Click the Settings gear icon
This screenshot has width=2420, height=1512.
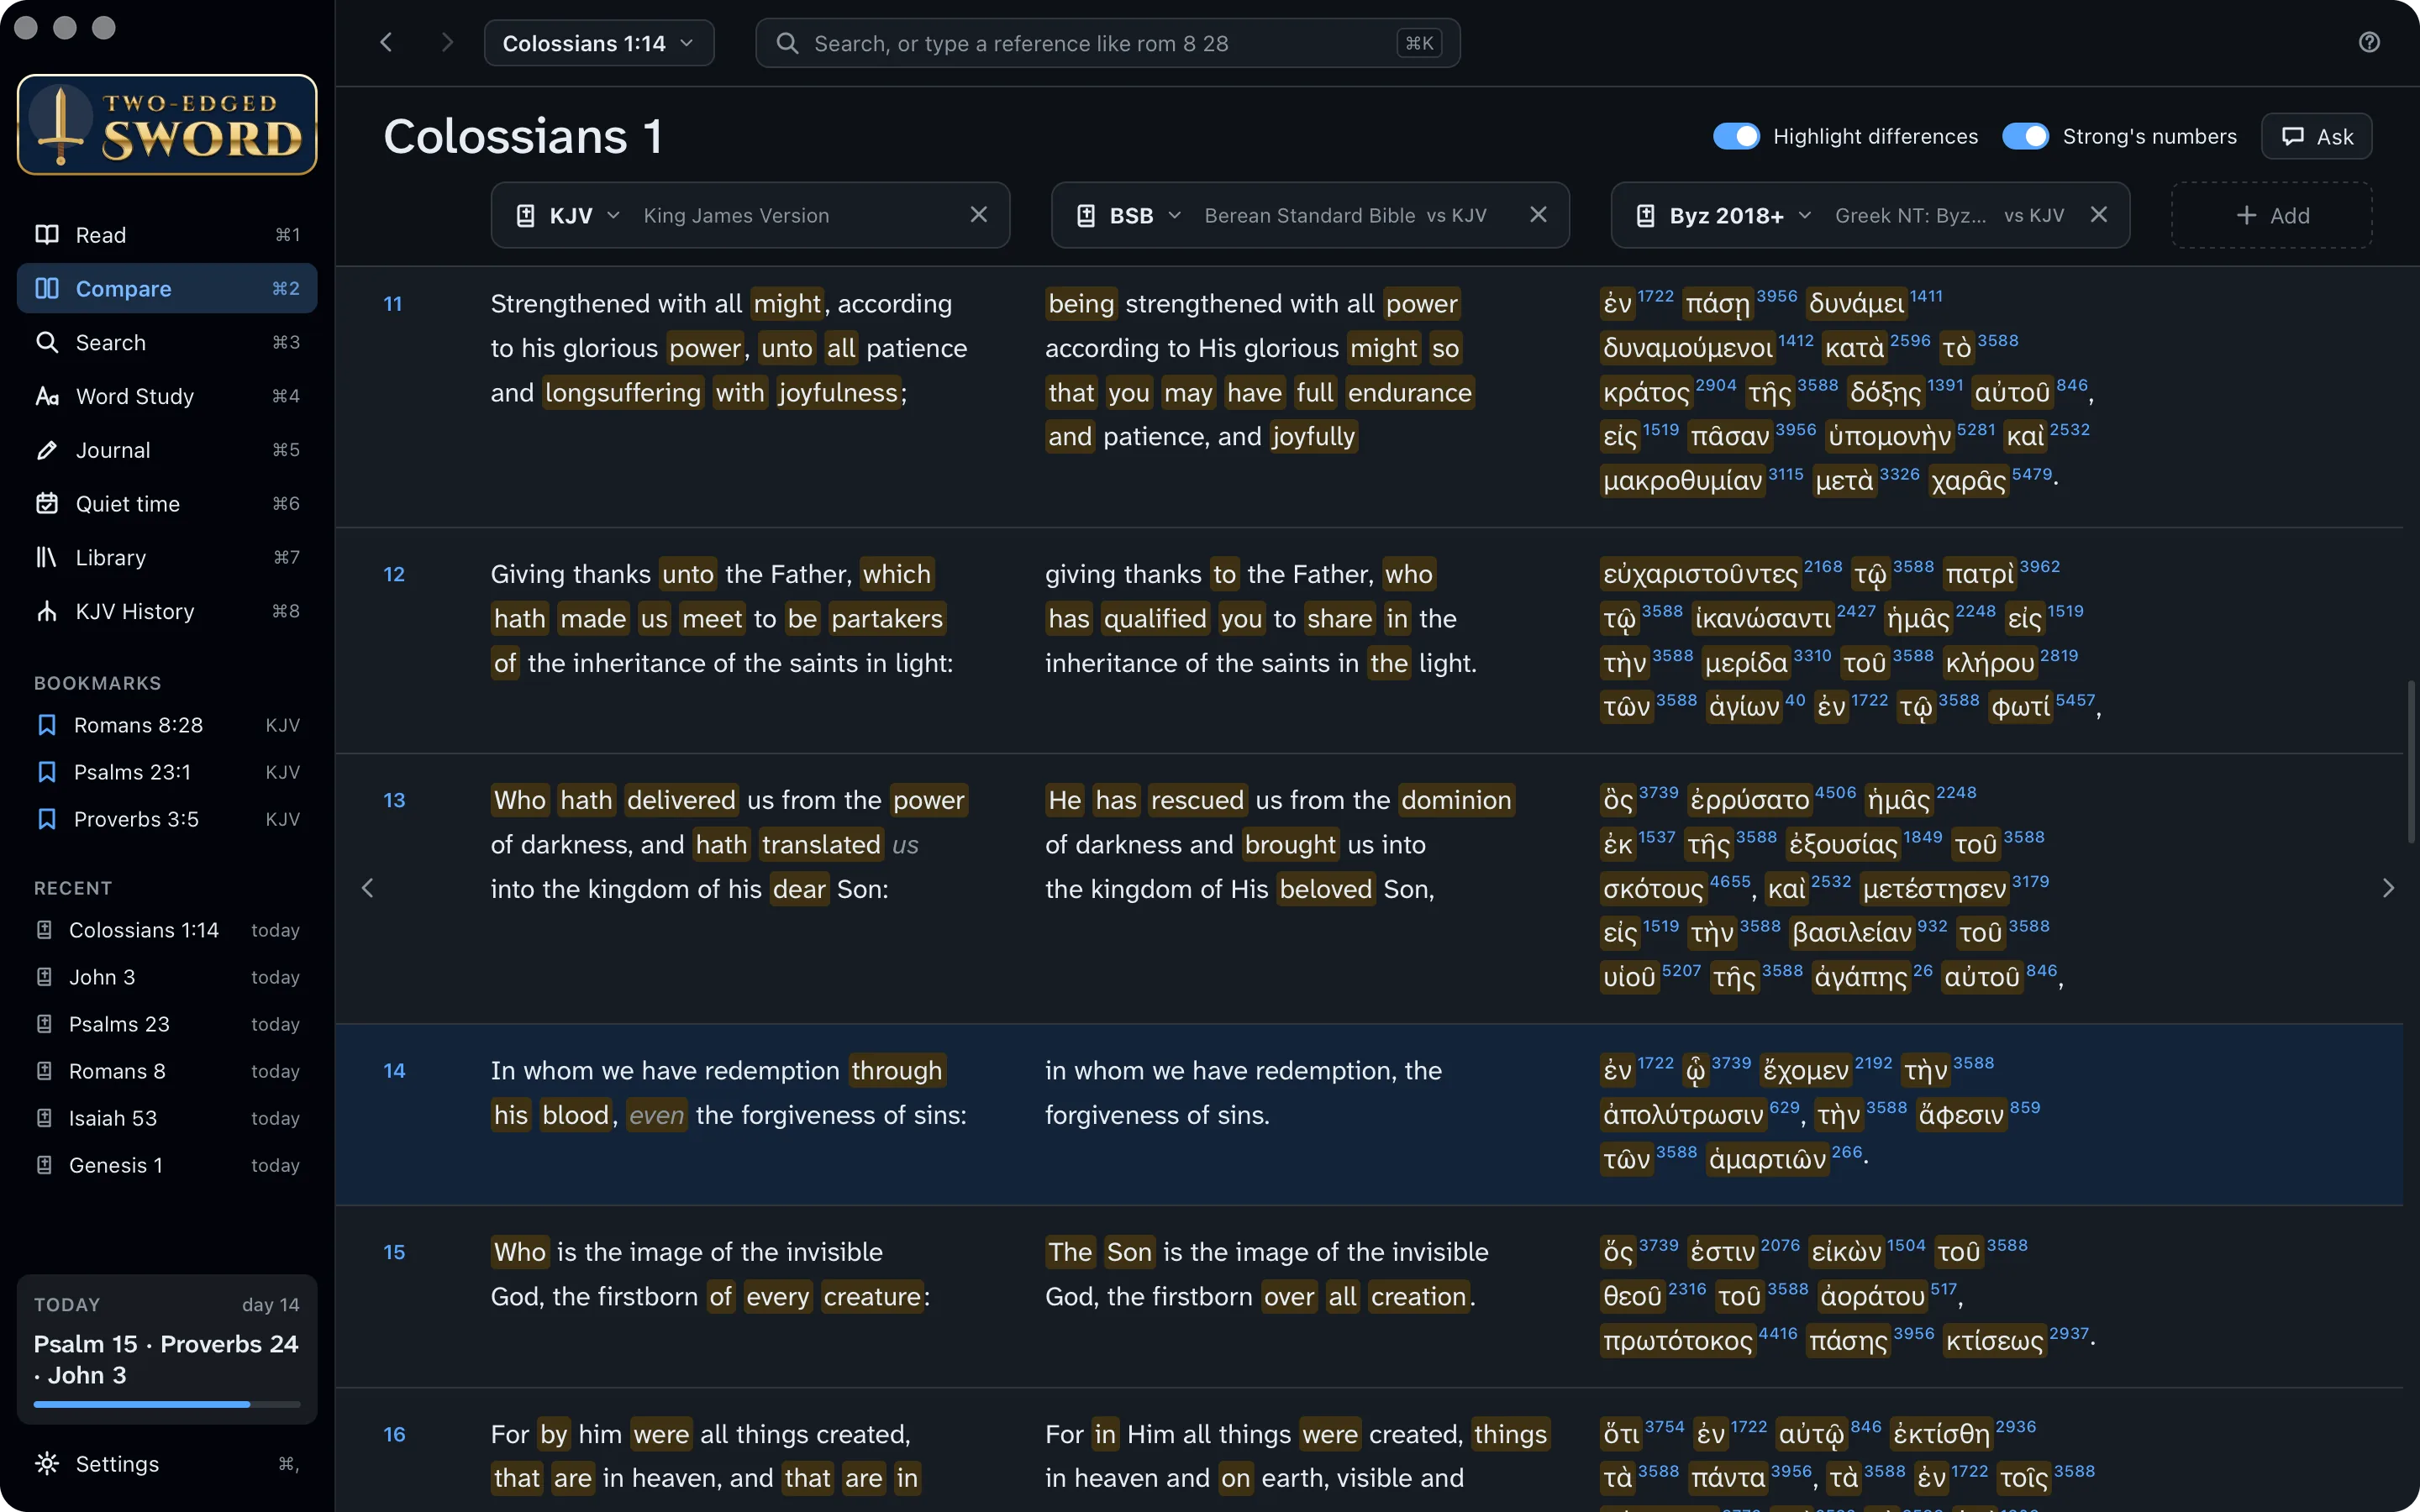[47, 1463]
